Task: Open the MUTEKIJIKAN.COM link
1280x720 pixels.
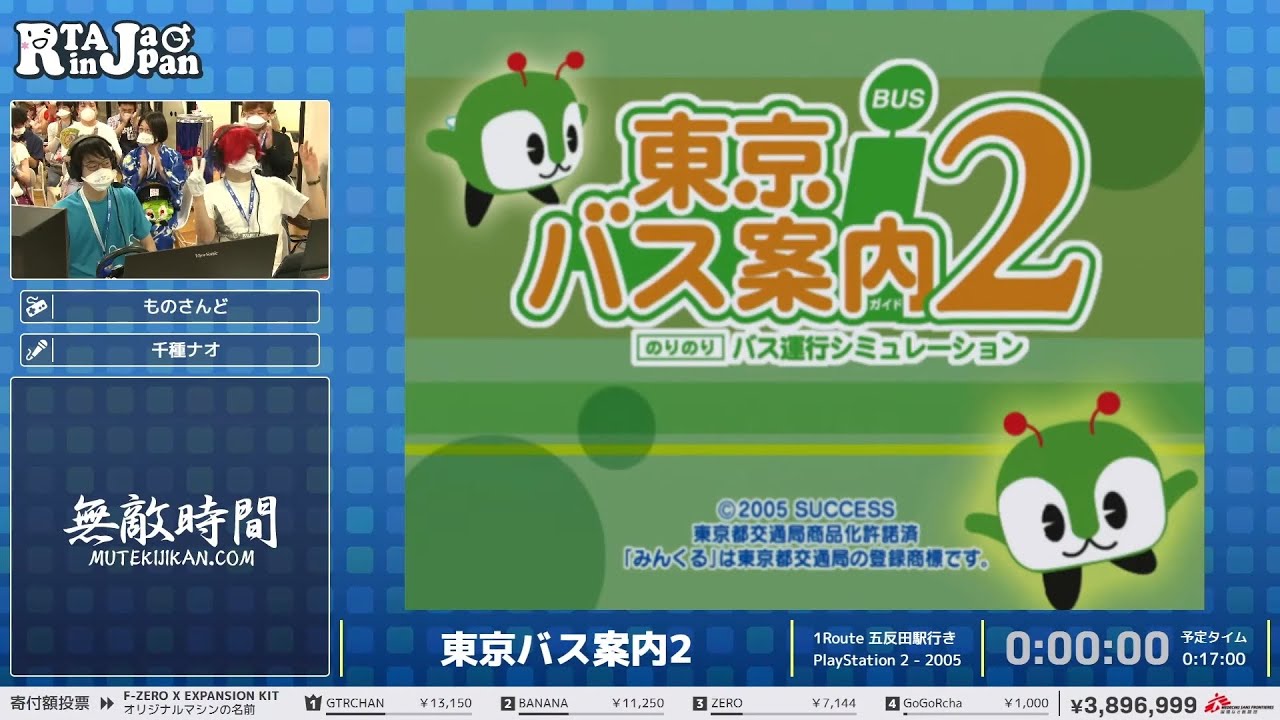Action: [x=171, y=559]
